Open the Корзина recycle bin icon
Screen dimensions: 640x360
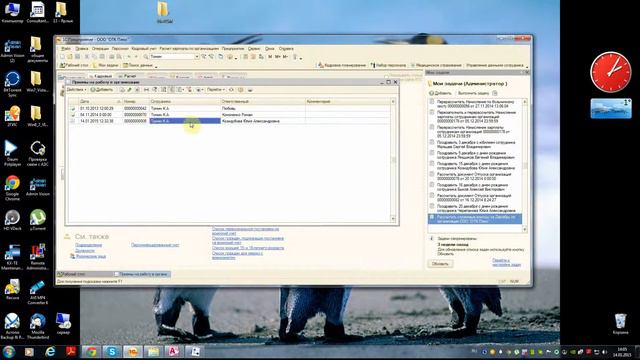pyautogui.click(x=620, y=323)
